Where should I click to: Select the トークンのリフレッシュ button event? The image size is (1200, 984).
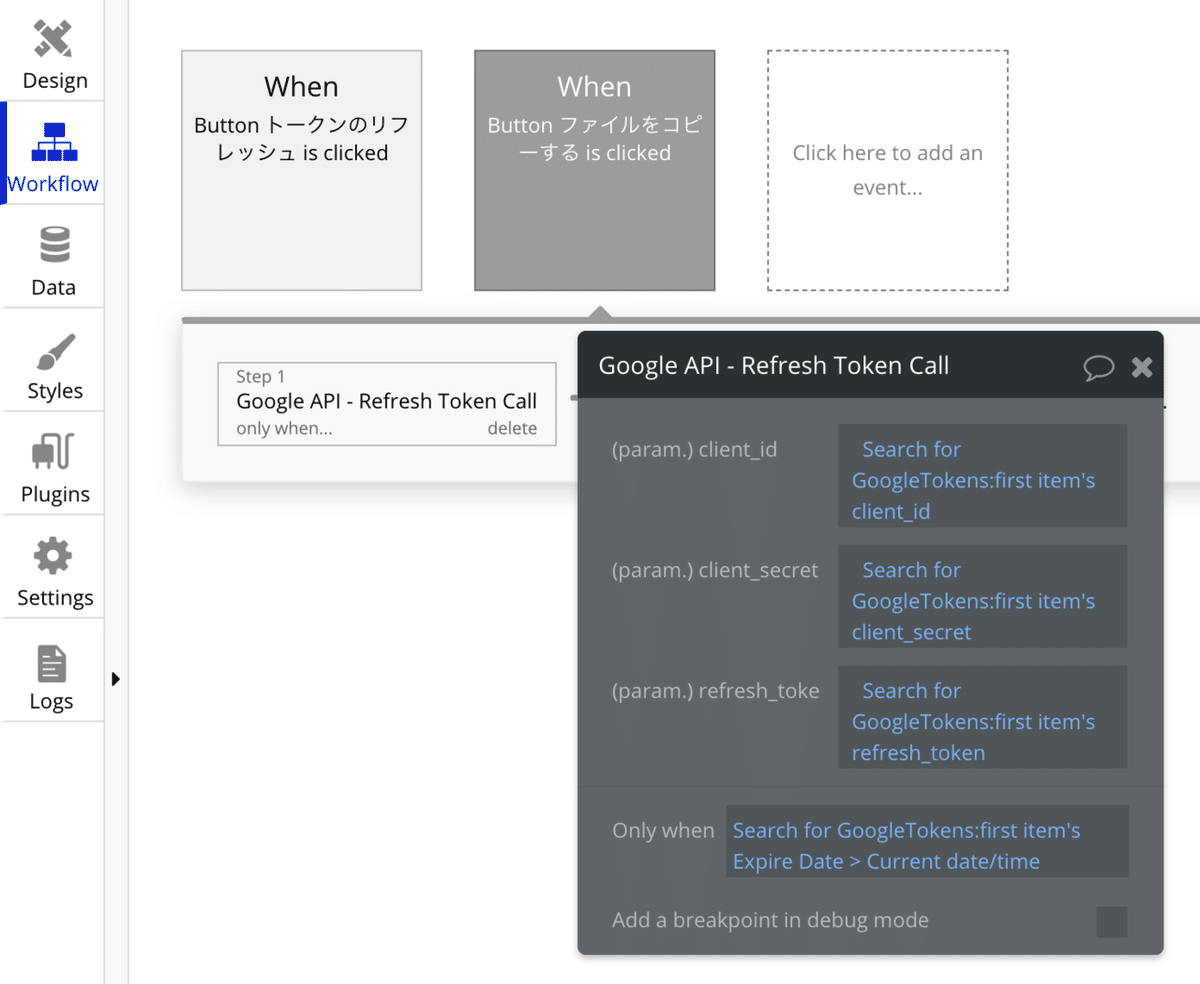301,170
